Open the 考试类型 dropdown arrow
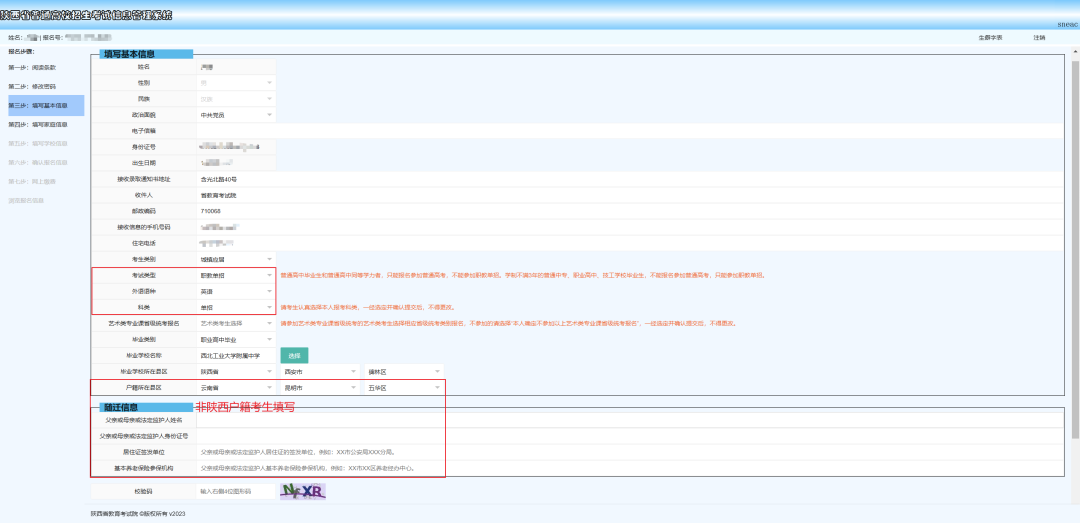The height and width of the screenshot is (523, 1080). [x=269, y=275]
